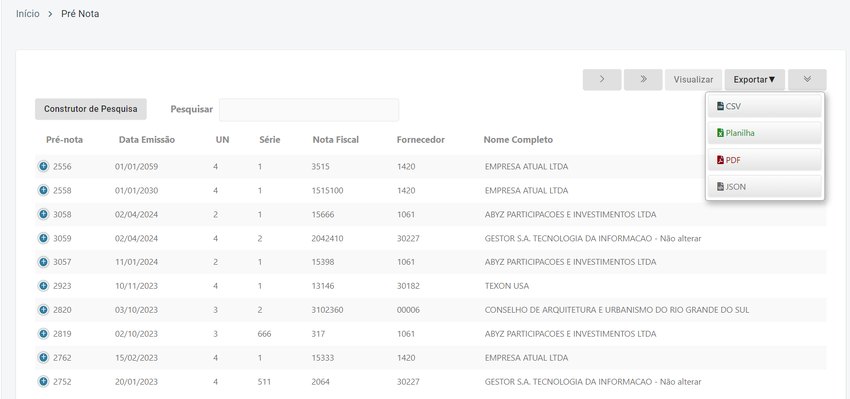Export the list as CSV

tap(764, 106)
